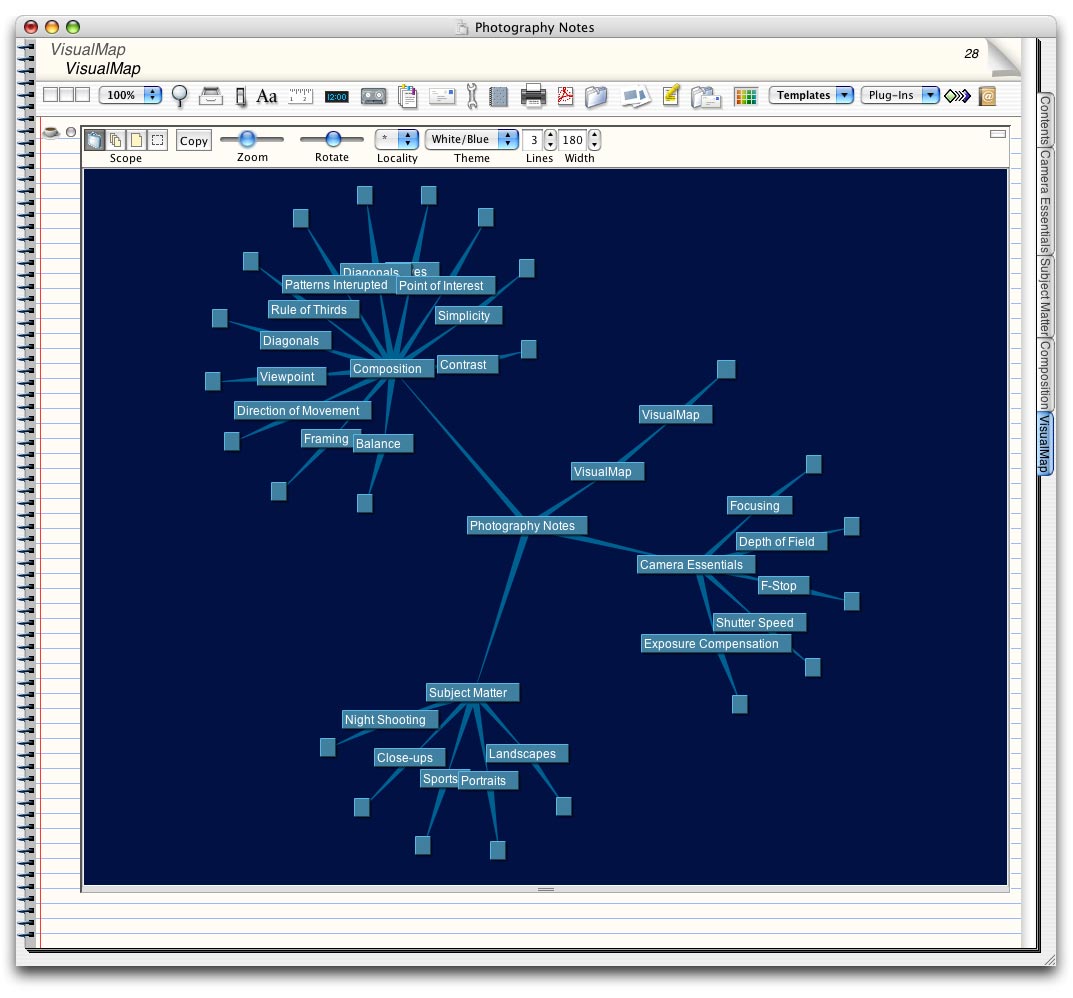Click the Copy button
Screen dimensions: 1073x998
194,140
